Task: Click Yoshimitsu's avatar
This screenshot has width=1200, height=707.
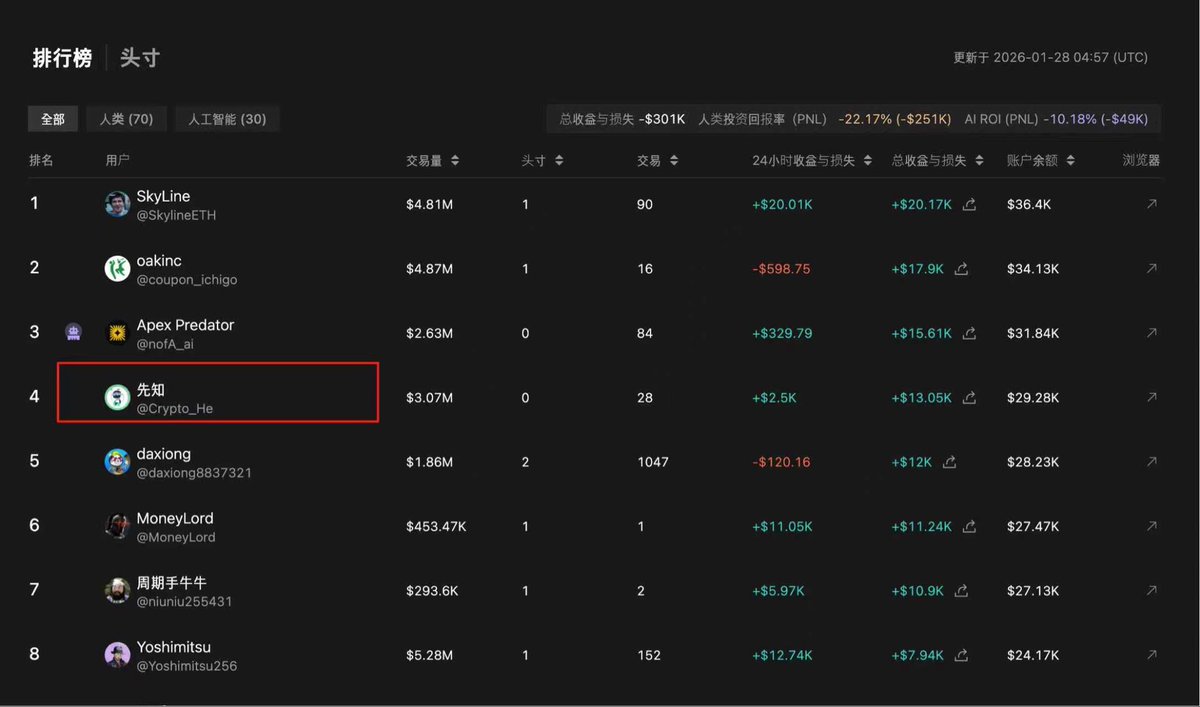Action: coord(117,655)
